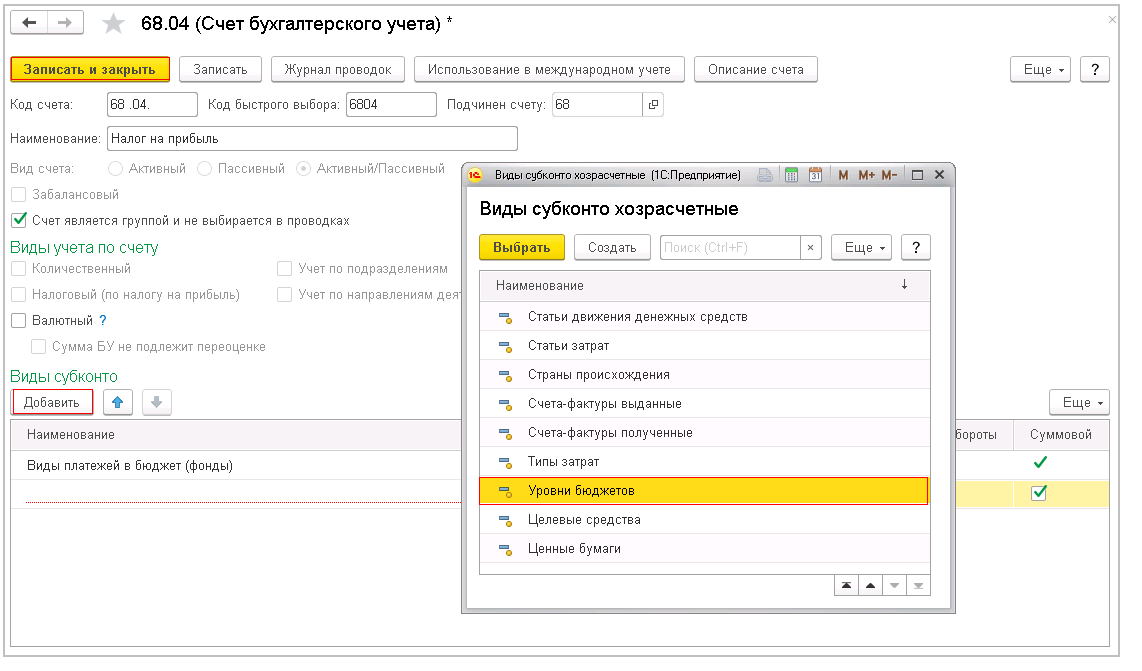The width and height of the screenshot is (1142, 671).
Task: Jump to list end arrow icon
Action: (x=917, y=586)
